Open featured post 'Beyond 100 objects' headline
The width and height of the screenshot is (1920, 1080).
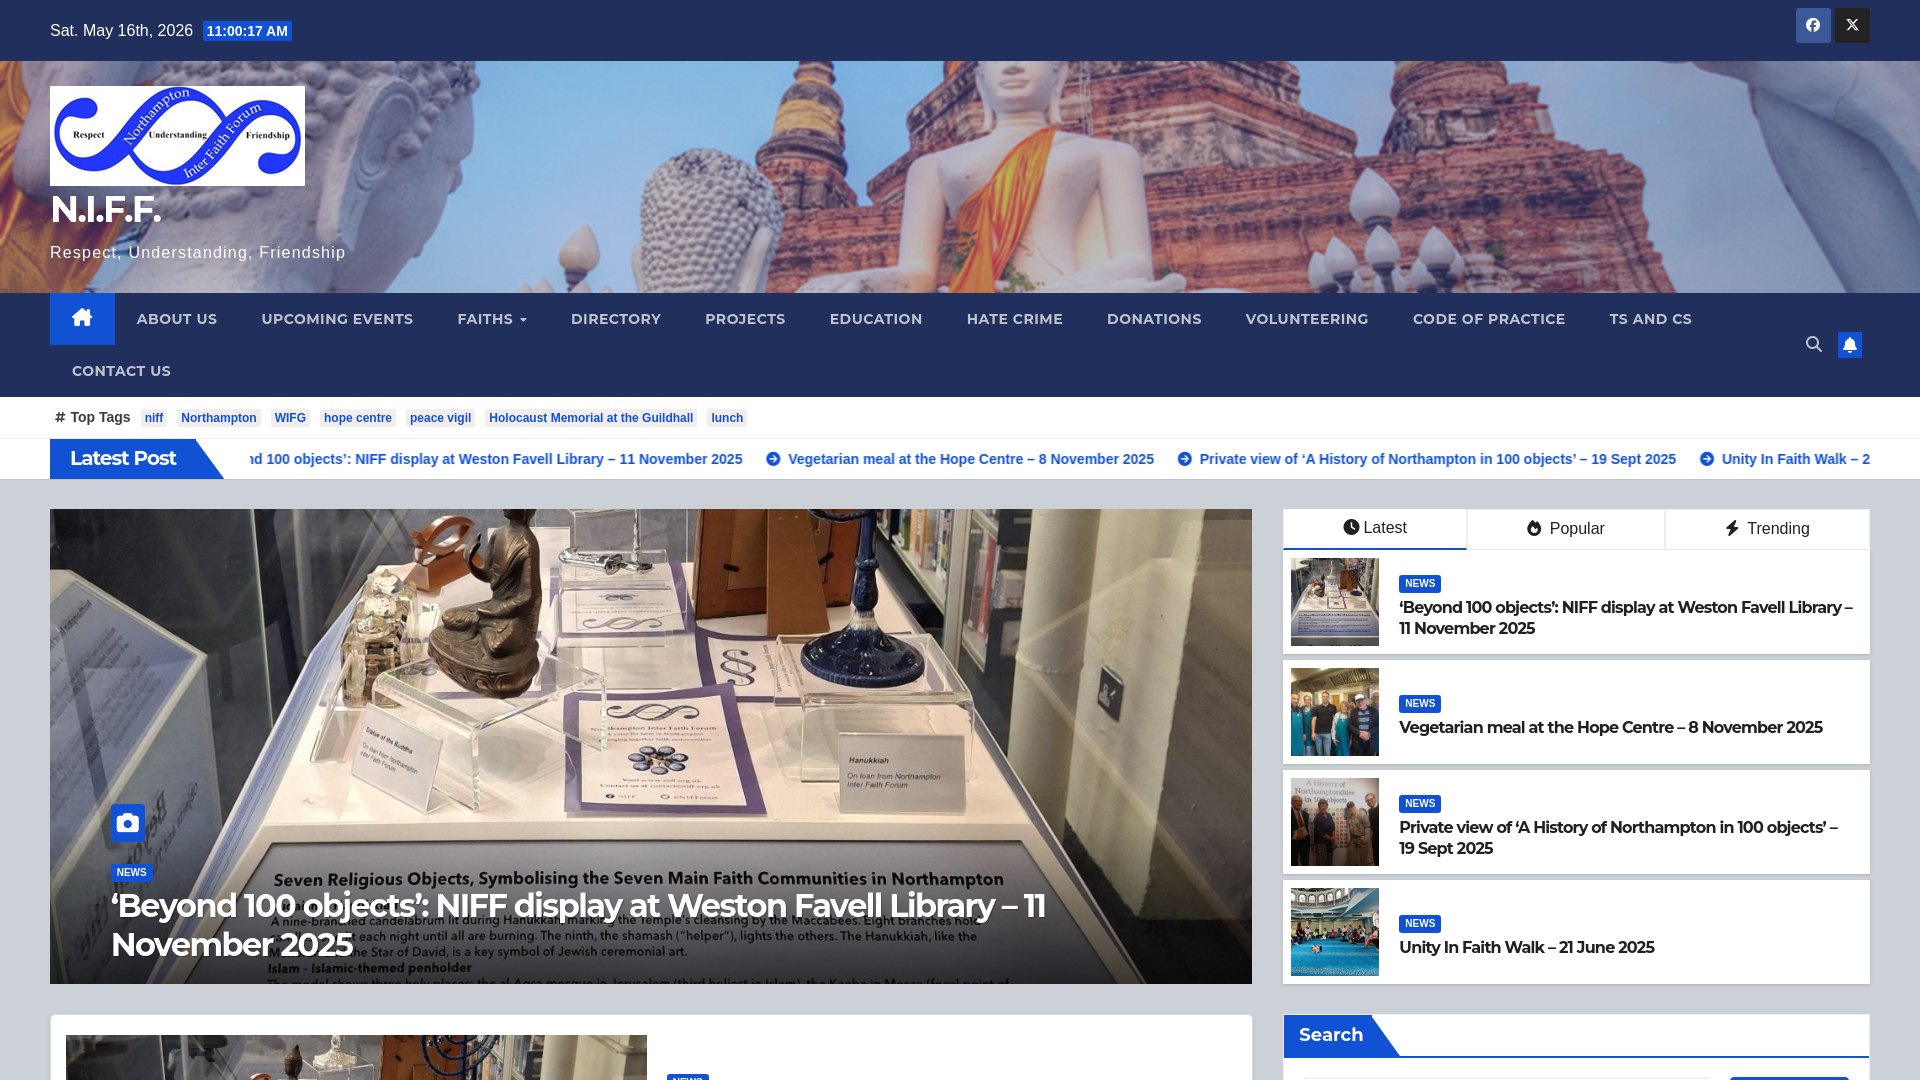coord(578,925)
